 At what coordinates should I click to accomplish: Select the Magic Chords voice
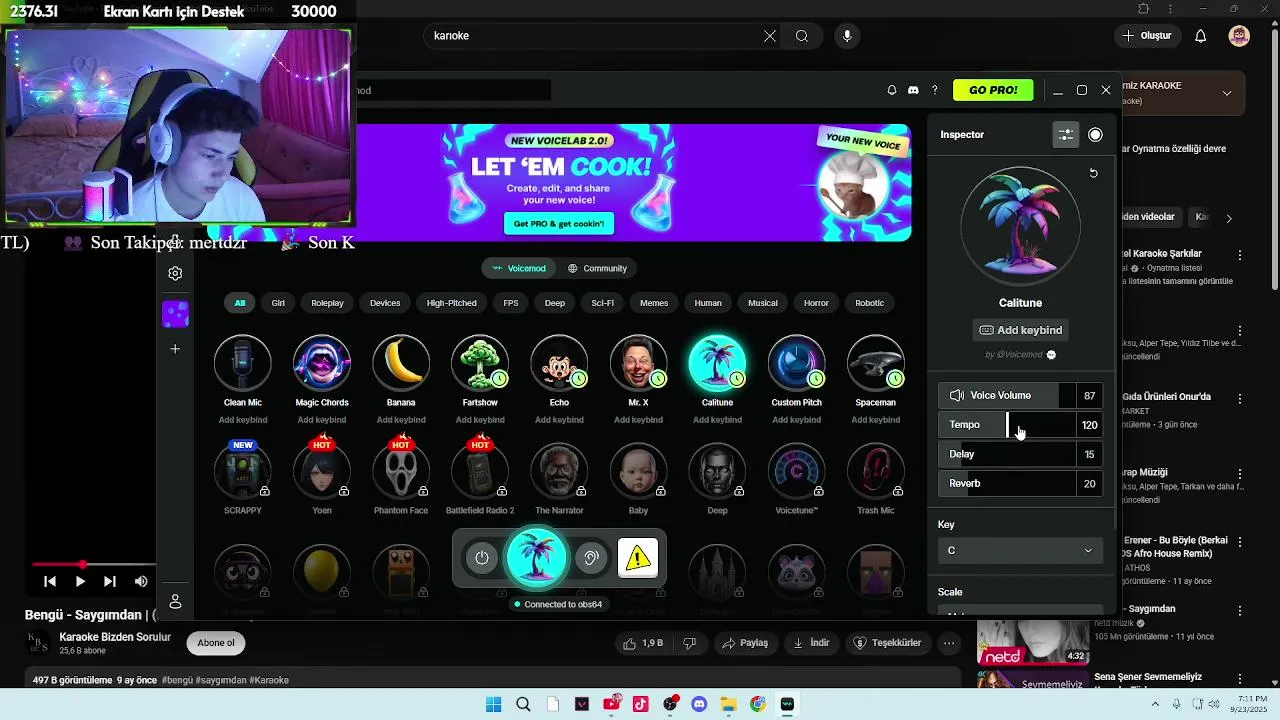point(321,363)
